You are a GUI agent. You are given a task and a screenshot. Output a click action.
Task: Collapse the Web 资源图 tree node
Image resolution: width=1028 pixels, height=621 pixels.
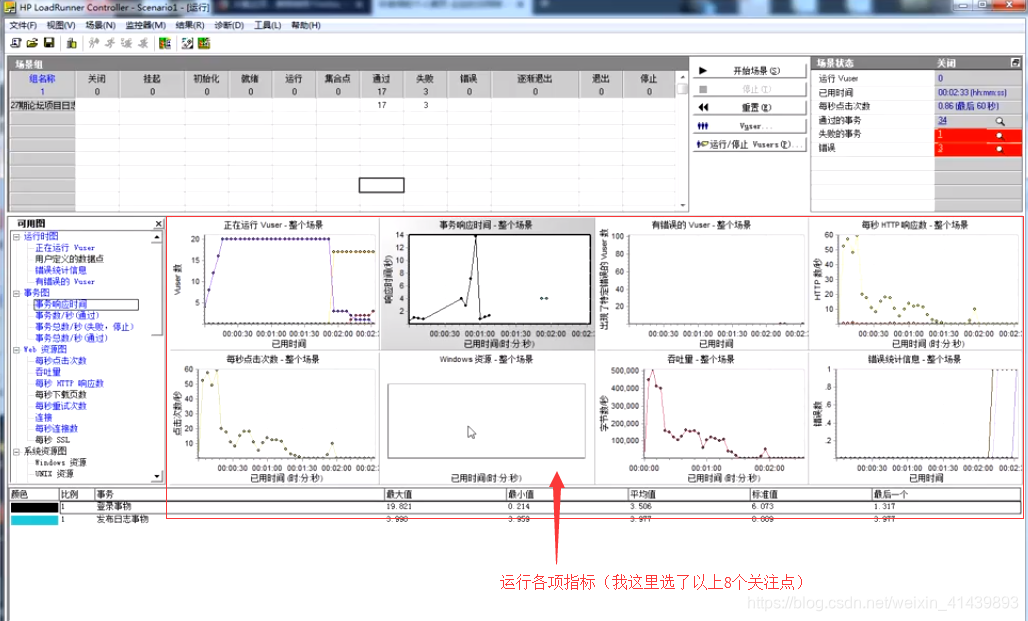point(16,350)
